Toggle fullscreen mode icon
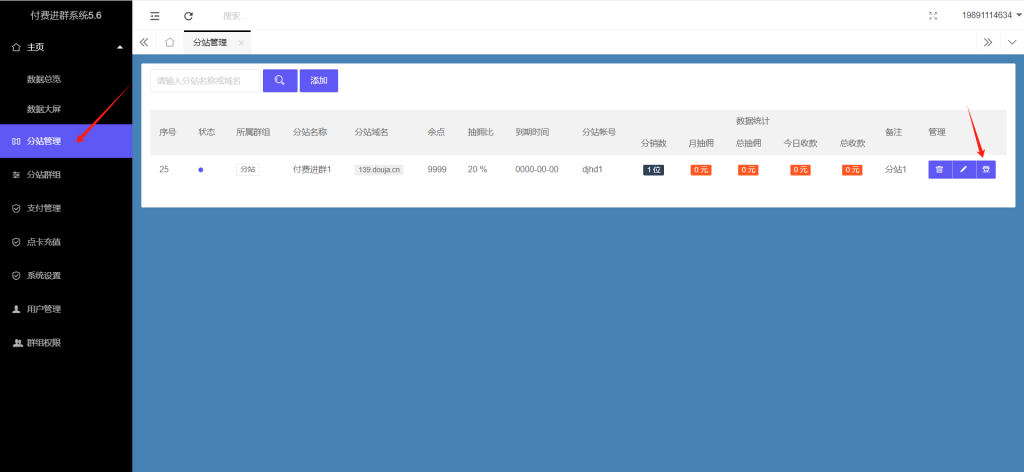Image resolution: width=1024 pixels, height=472 pixels. (x=933, y=16)
